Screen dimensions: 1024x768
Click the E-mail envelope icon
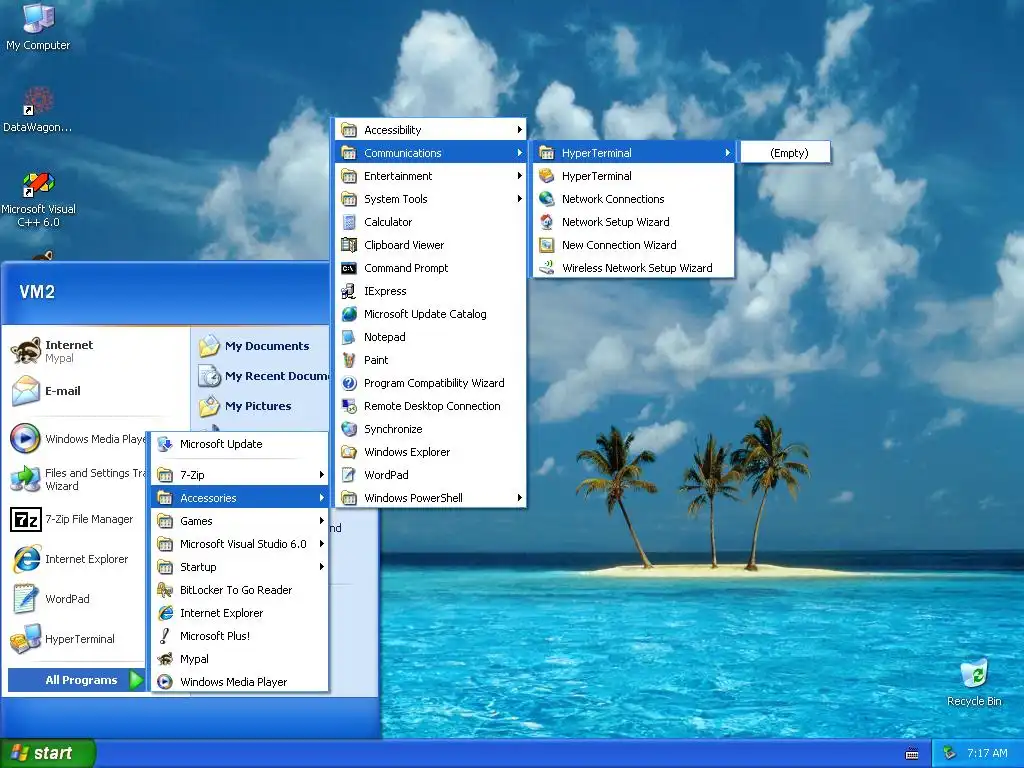coord(26,391)
